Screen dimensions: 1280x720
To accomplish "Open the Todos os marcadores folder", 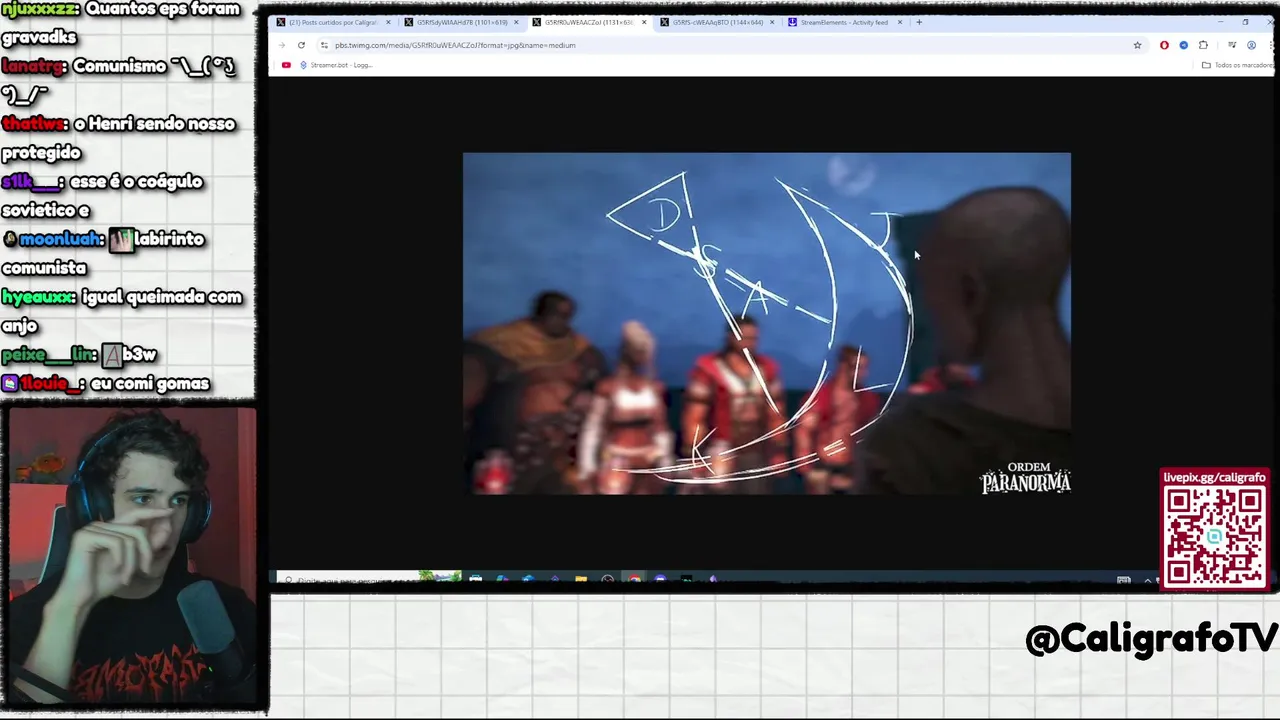I will point(1238,65).
